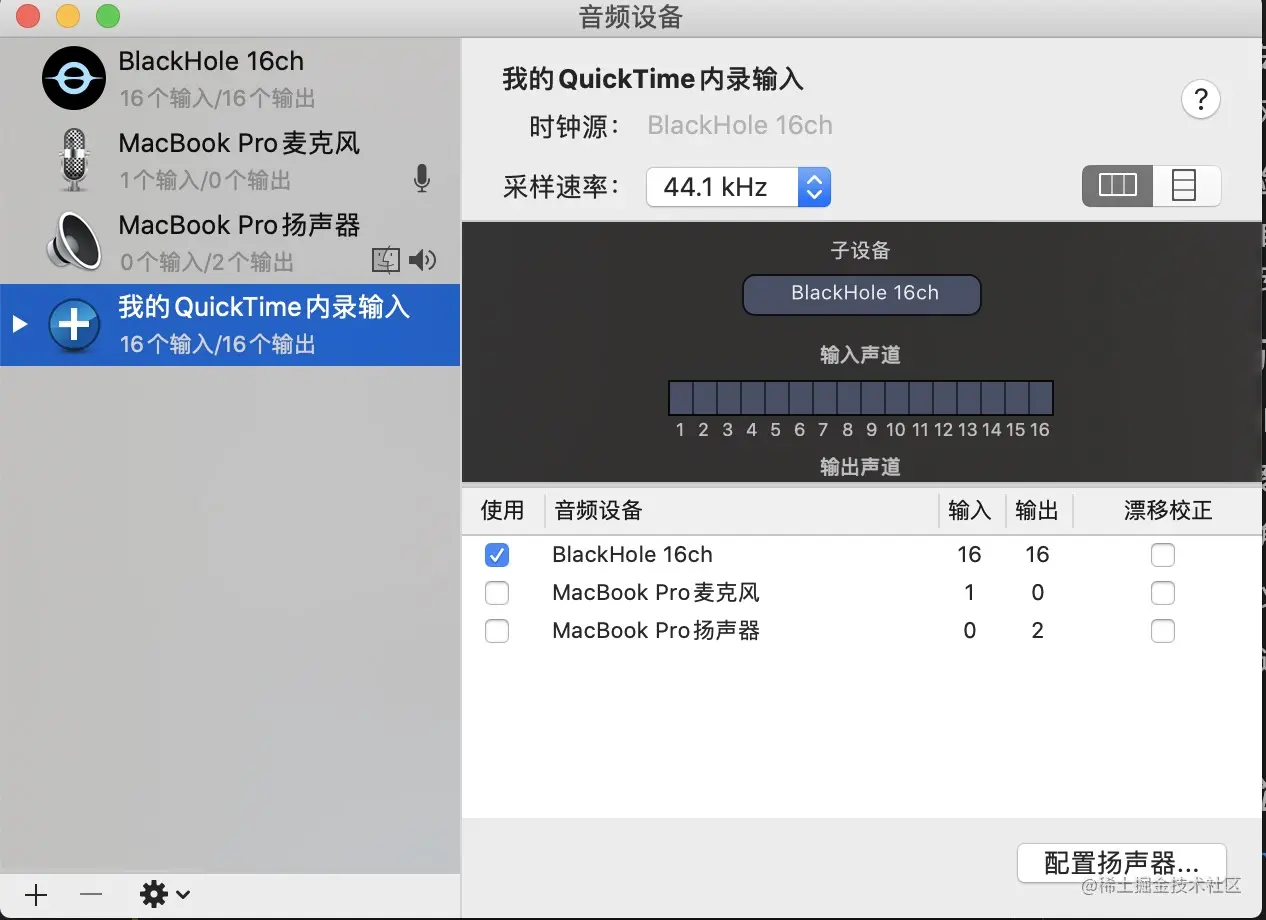Enable drift correction for BlackHole 16ch
1266x920 pixels.
tap(1162, 555)
